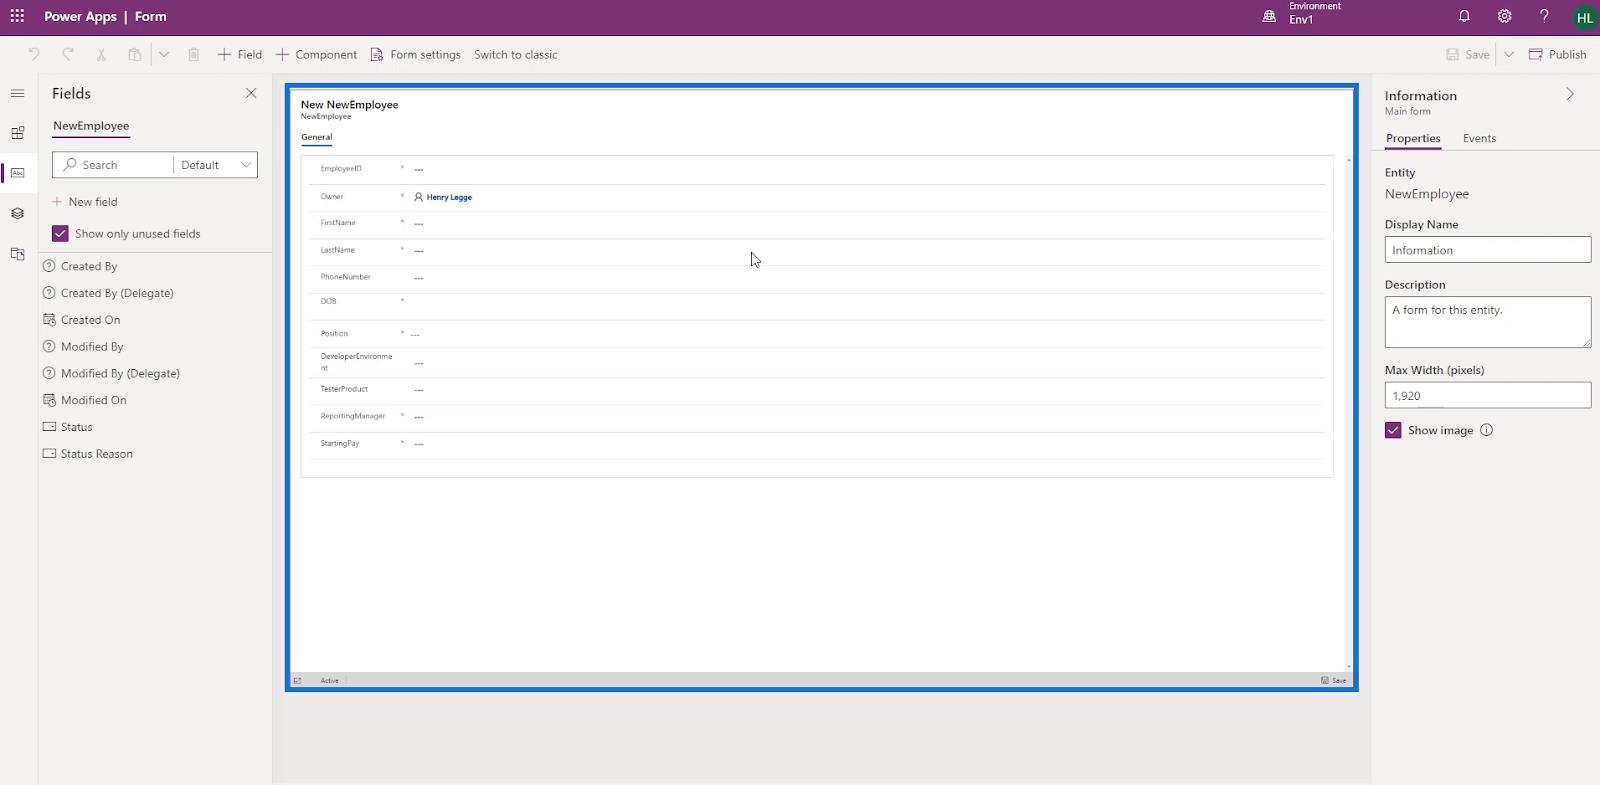
Task: Open the Components pane icon in sidebar
Action: [17, 133]
